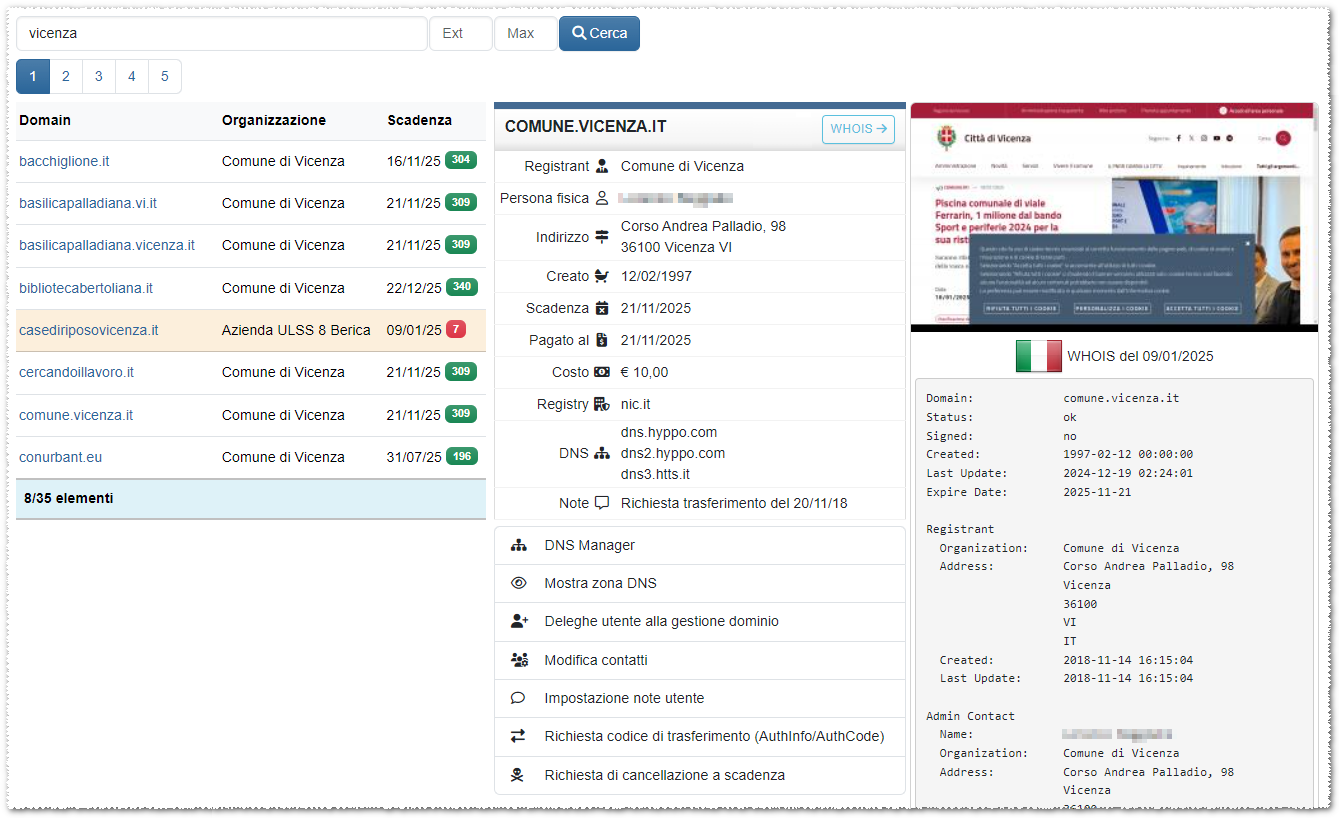Screen dimensions: 1339x818
Task: Request transfer code AuthInfo/AuthCode
Action: (x=700, y=736)
